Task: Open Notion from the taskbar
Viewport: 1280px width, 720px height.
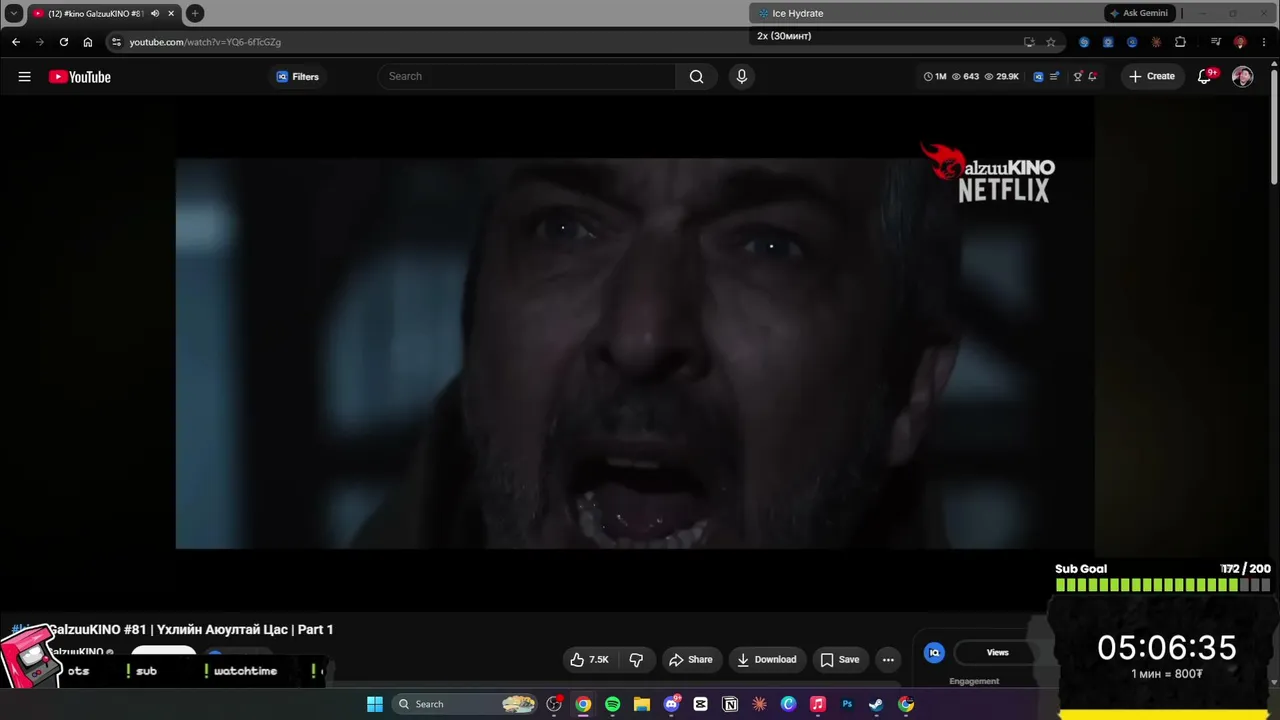Action: pyautogui.click(x=730, y=704)
